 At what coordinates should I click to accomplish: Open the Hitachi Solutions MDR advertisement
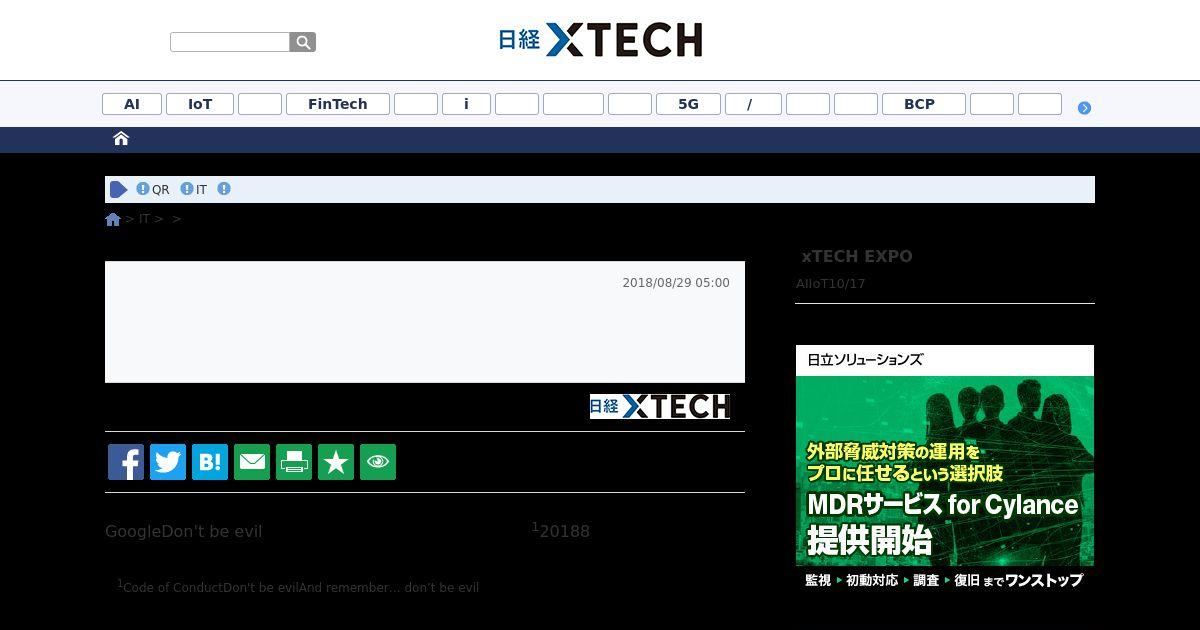pyautogui.click(x=945, y=470)
